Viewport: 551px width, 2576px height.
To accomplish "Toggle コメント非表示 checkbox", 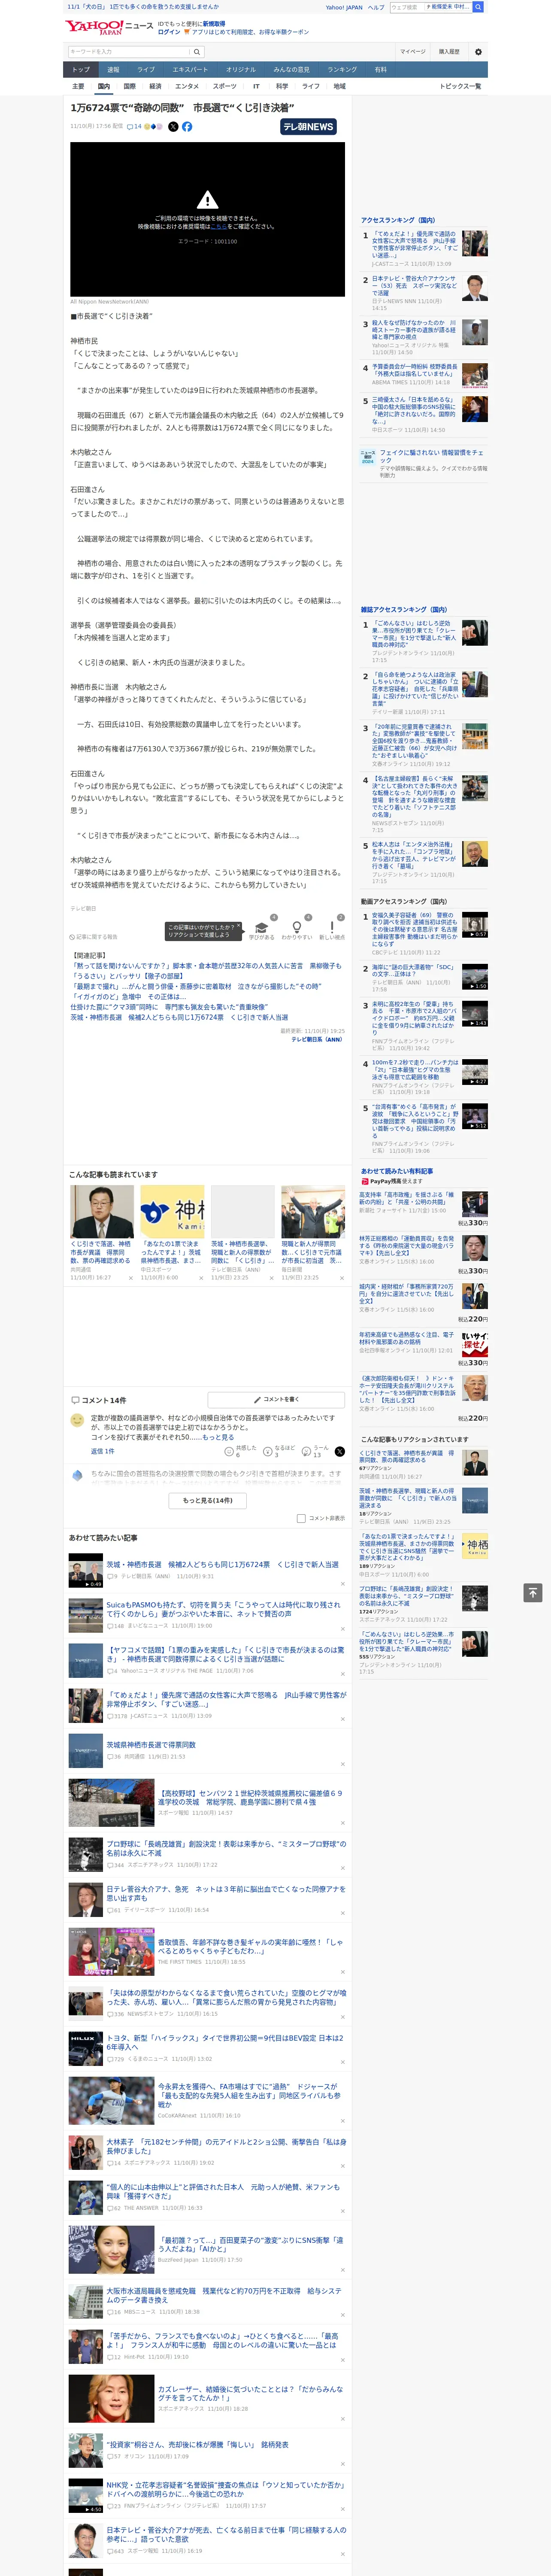I will 301,1518.
